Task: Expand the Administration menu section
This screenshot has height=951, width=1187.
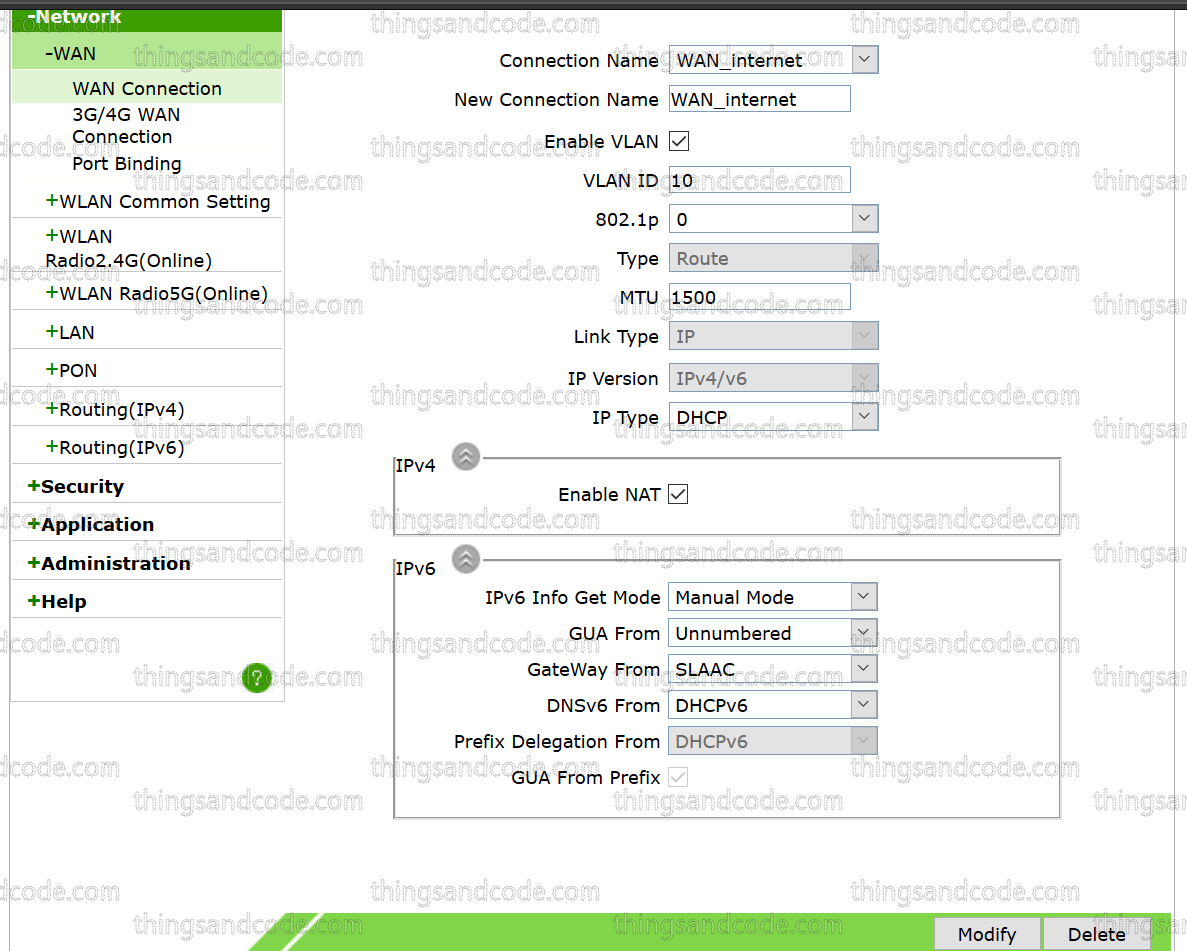Action: click(x=108, y=564)
